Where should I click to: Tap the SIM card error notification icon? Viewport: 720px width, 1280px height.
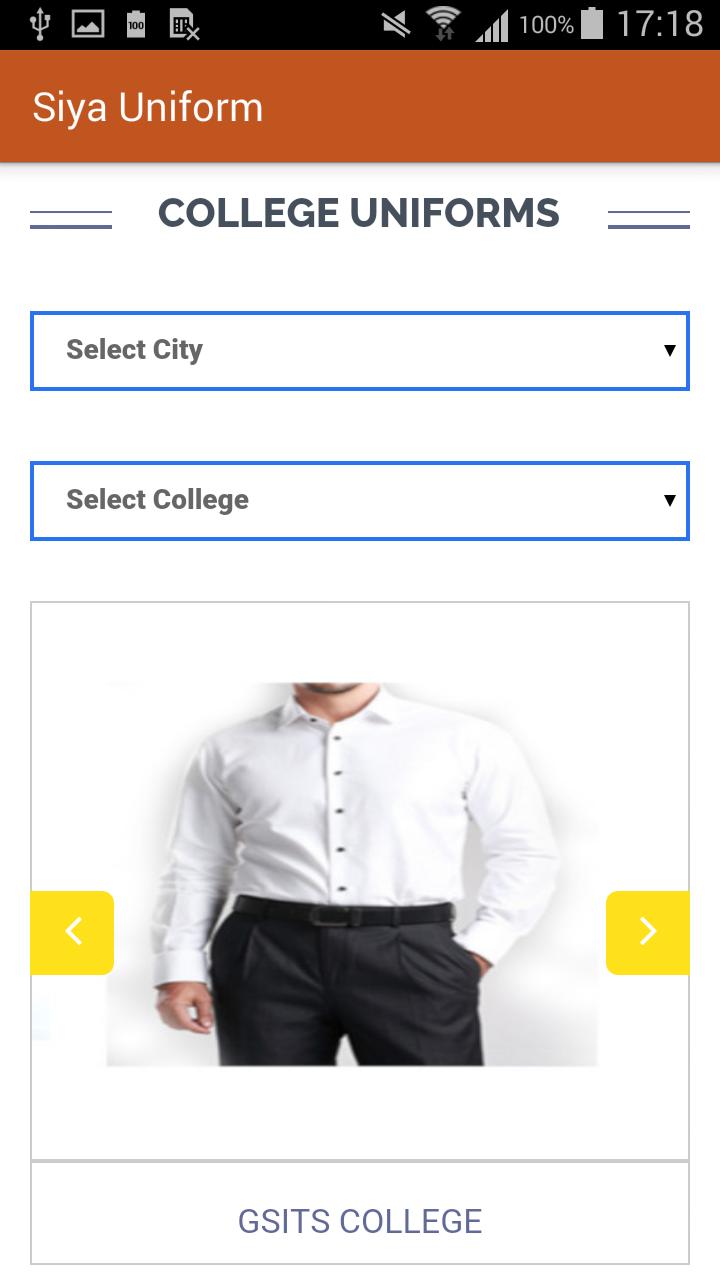tap(184, 24)
